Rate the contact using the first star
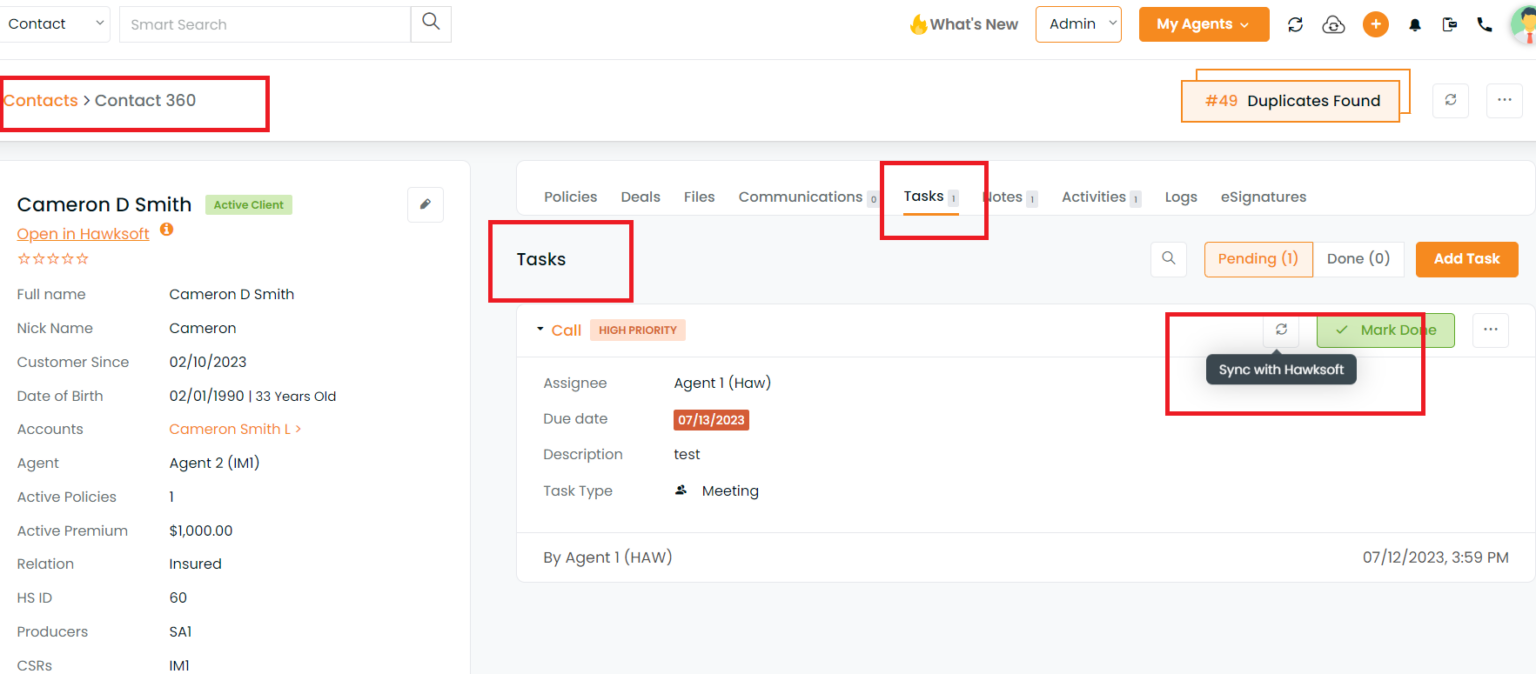Image resolution: width=1536 pixels, height=674 pixels. point(22,258)
